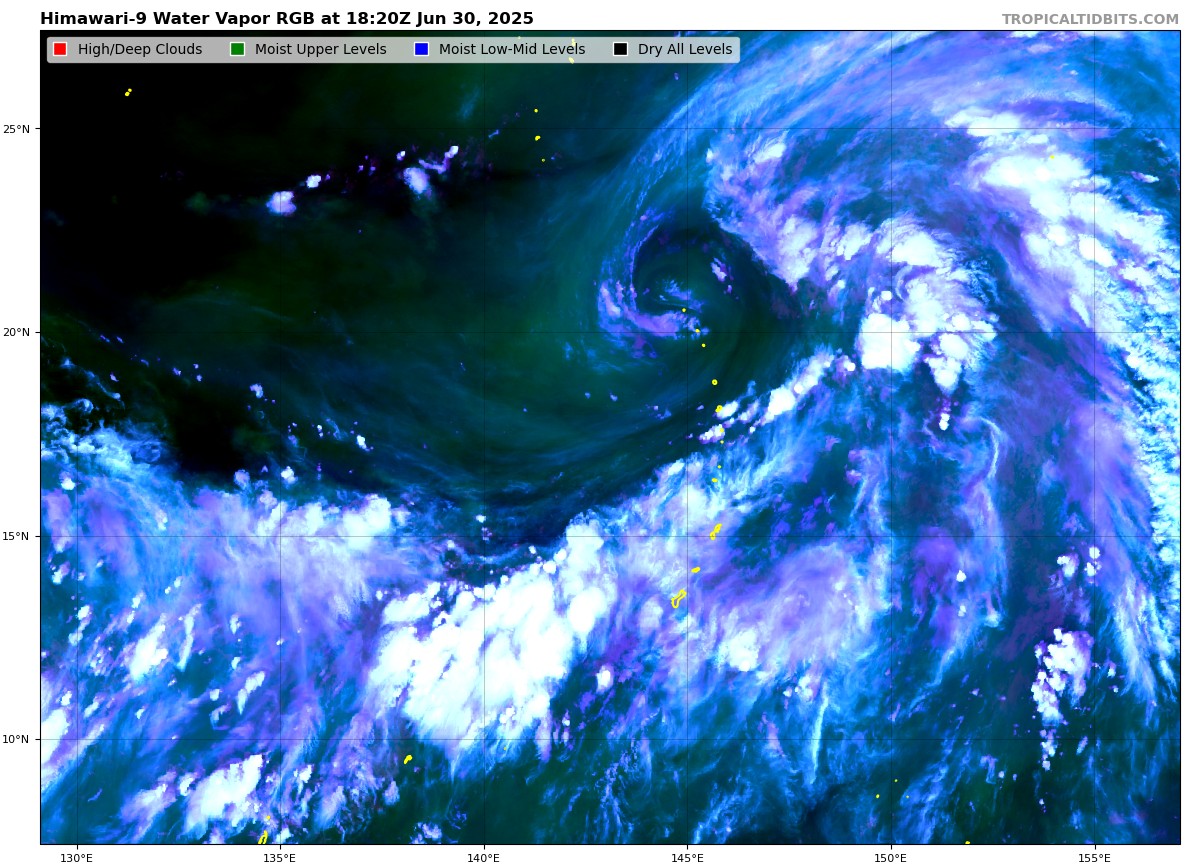Click the 'Dry All Levels' legend label

(x=685, y=50)
